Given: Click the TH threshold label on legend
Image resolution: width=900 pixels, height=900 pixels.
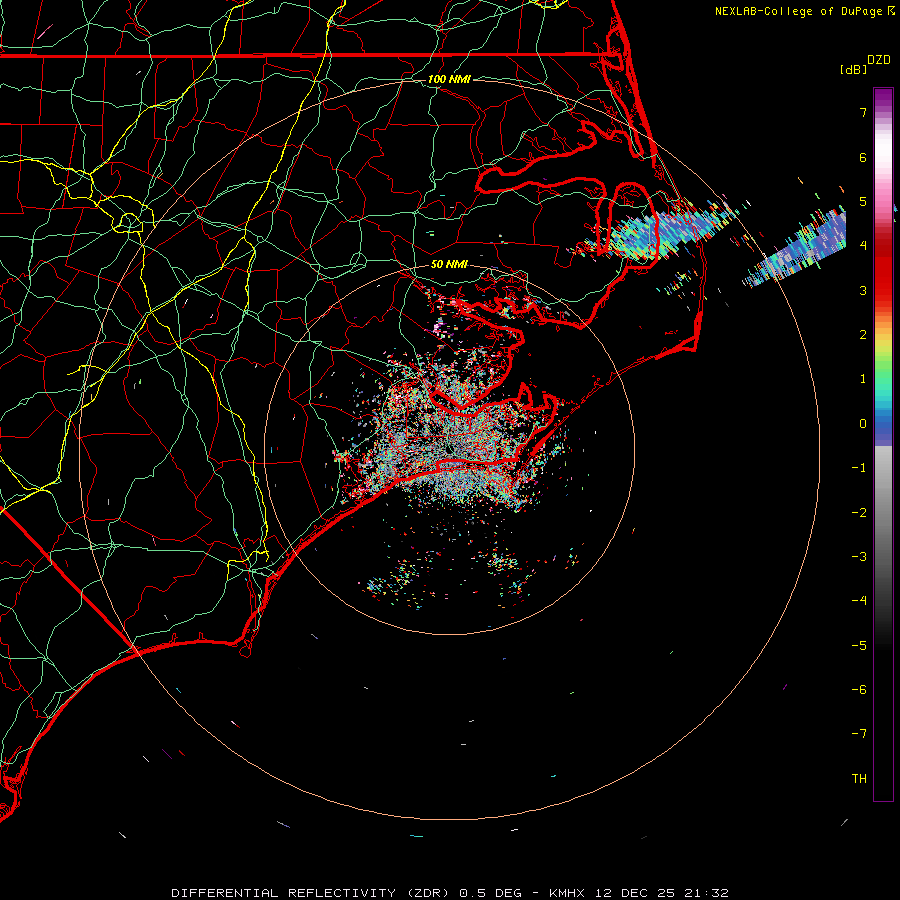Looking at the screenshot, I should (x=859, y=779).
